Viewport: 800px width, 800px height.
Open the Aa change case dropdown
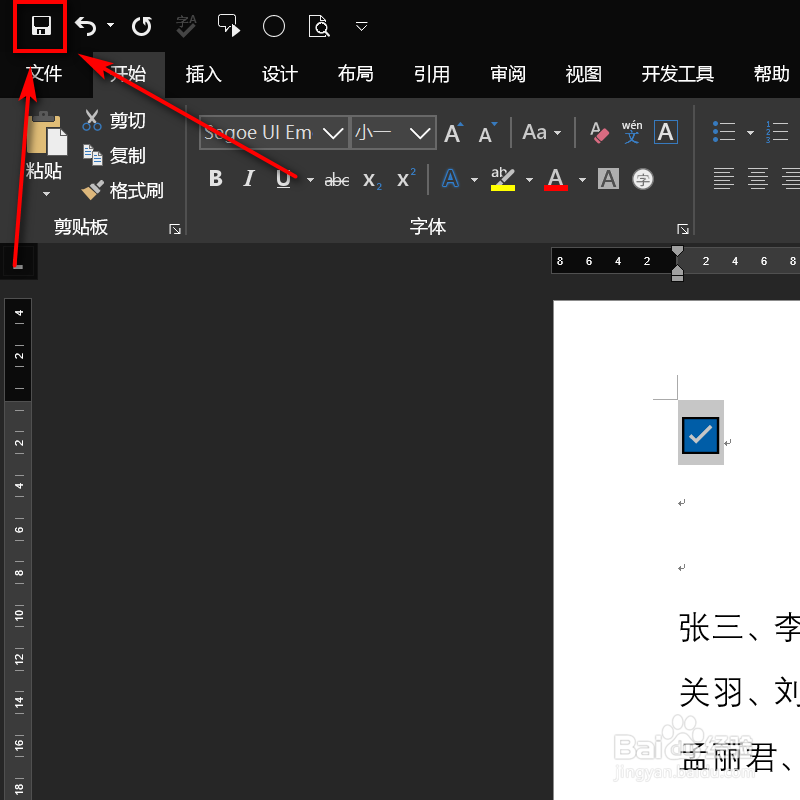pyautogui.click(x=541, y=133)
